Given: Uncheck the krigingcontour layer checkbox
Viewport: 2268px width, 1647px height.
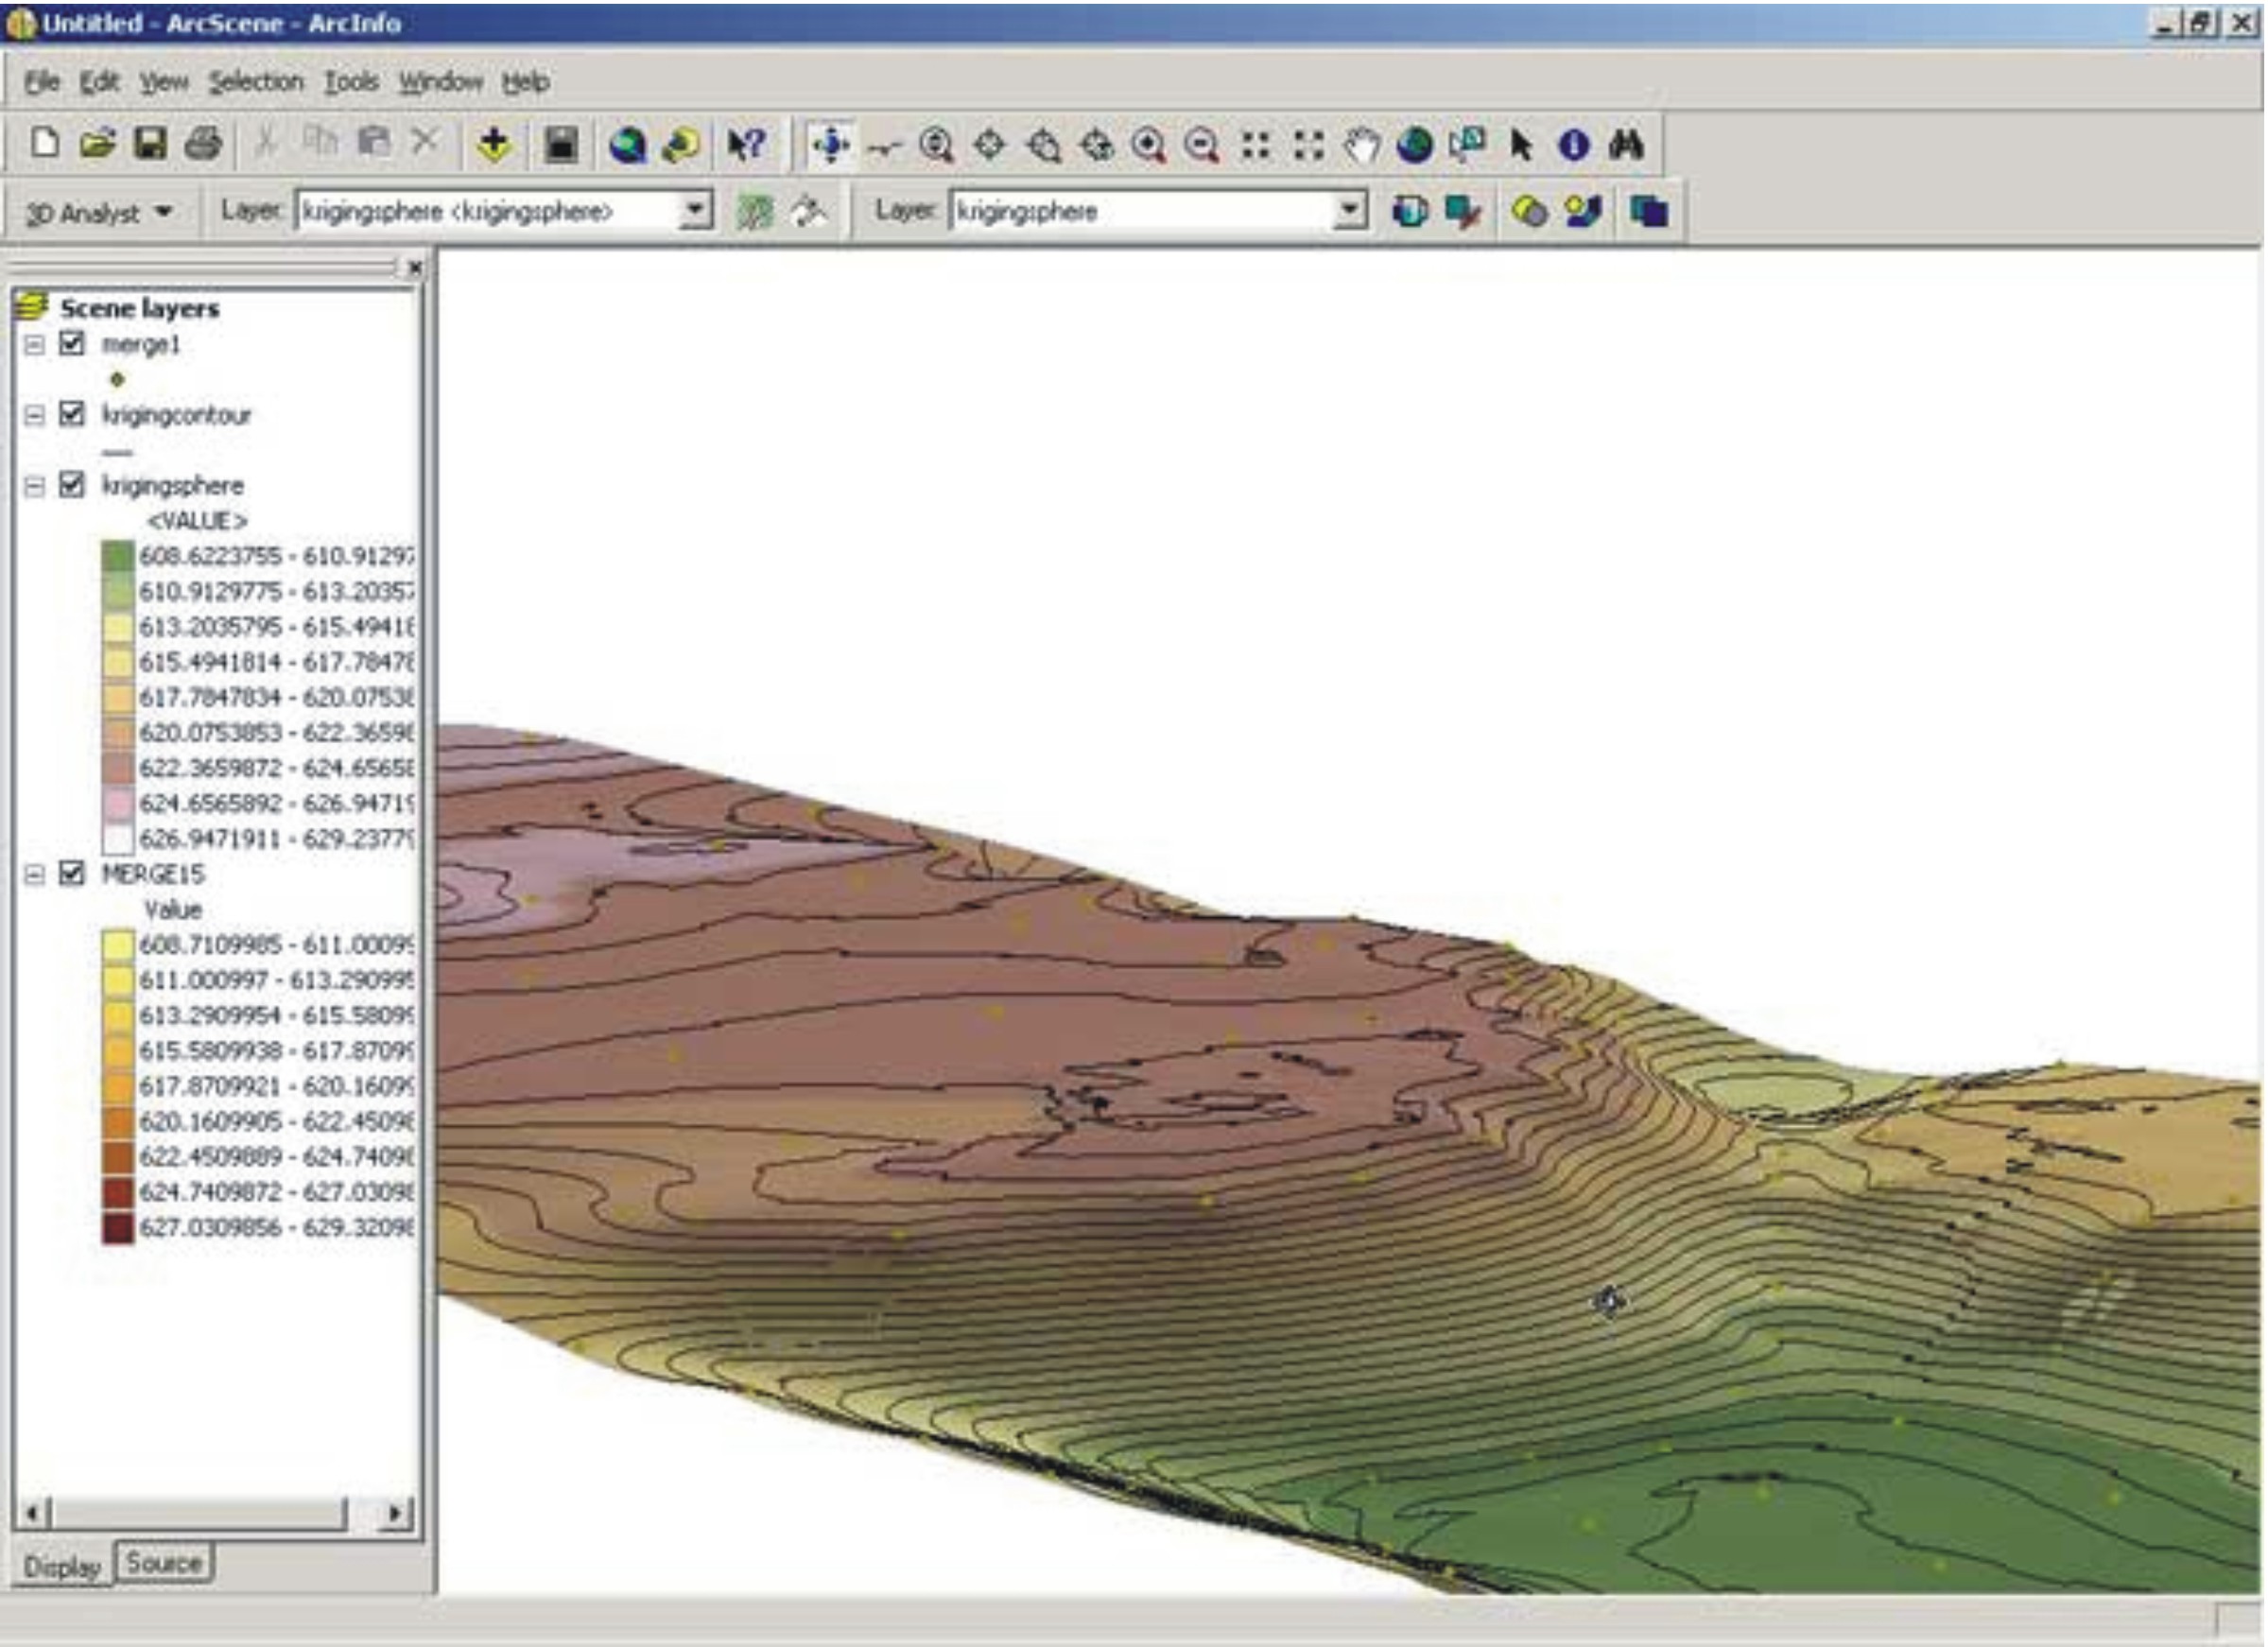Looking at the screenshot, I should tap(72, 413).
